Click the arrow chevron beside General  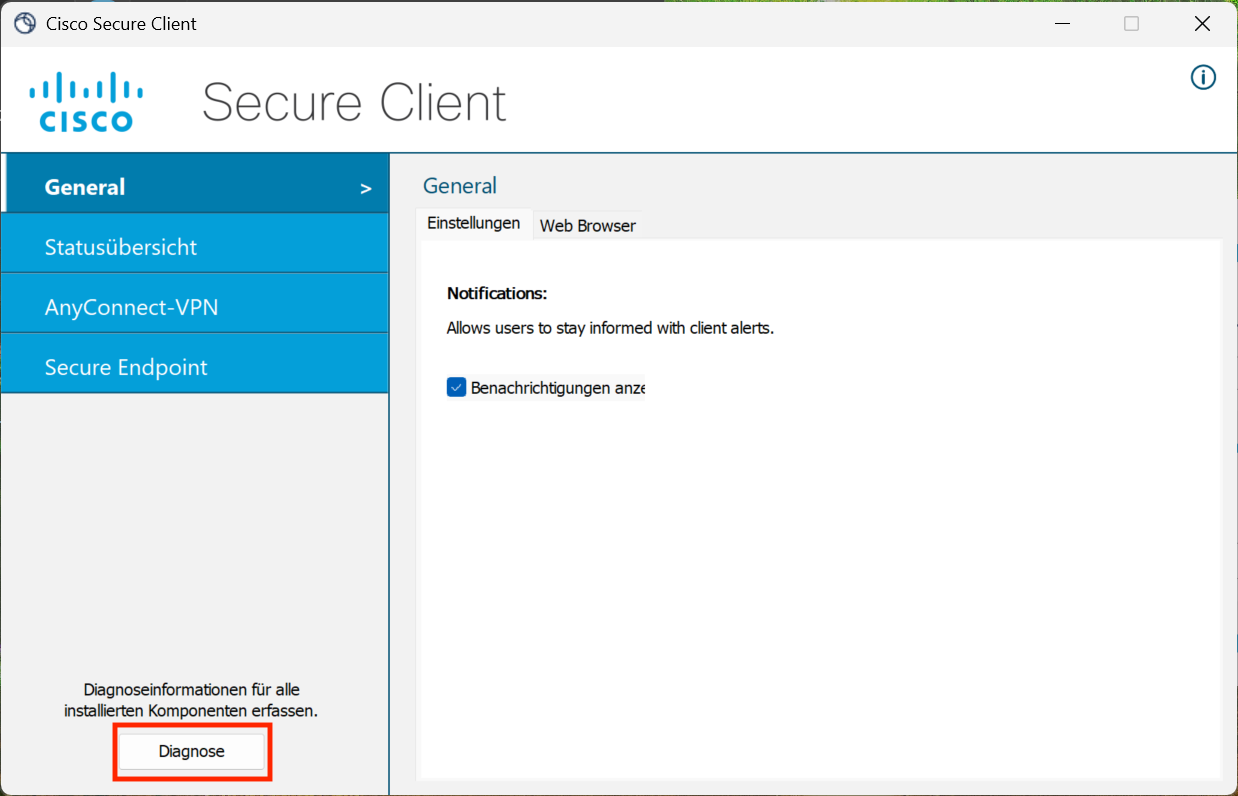coord(366,188)
